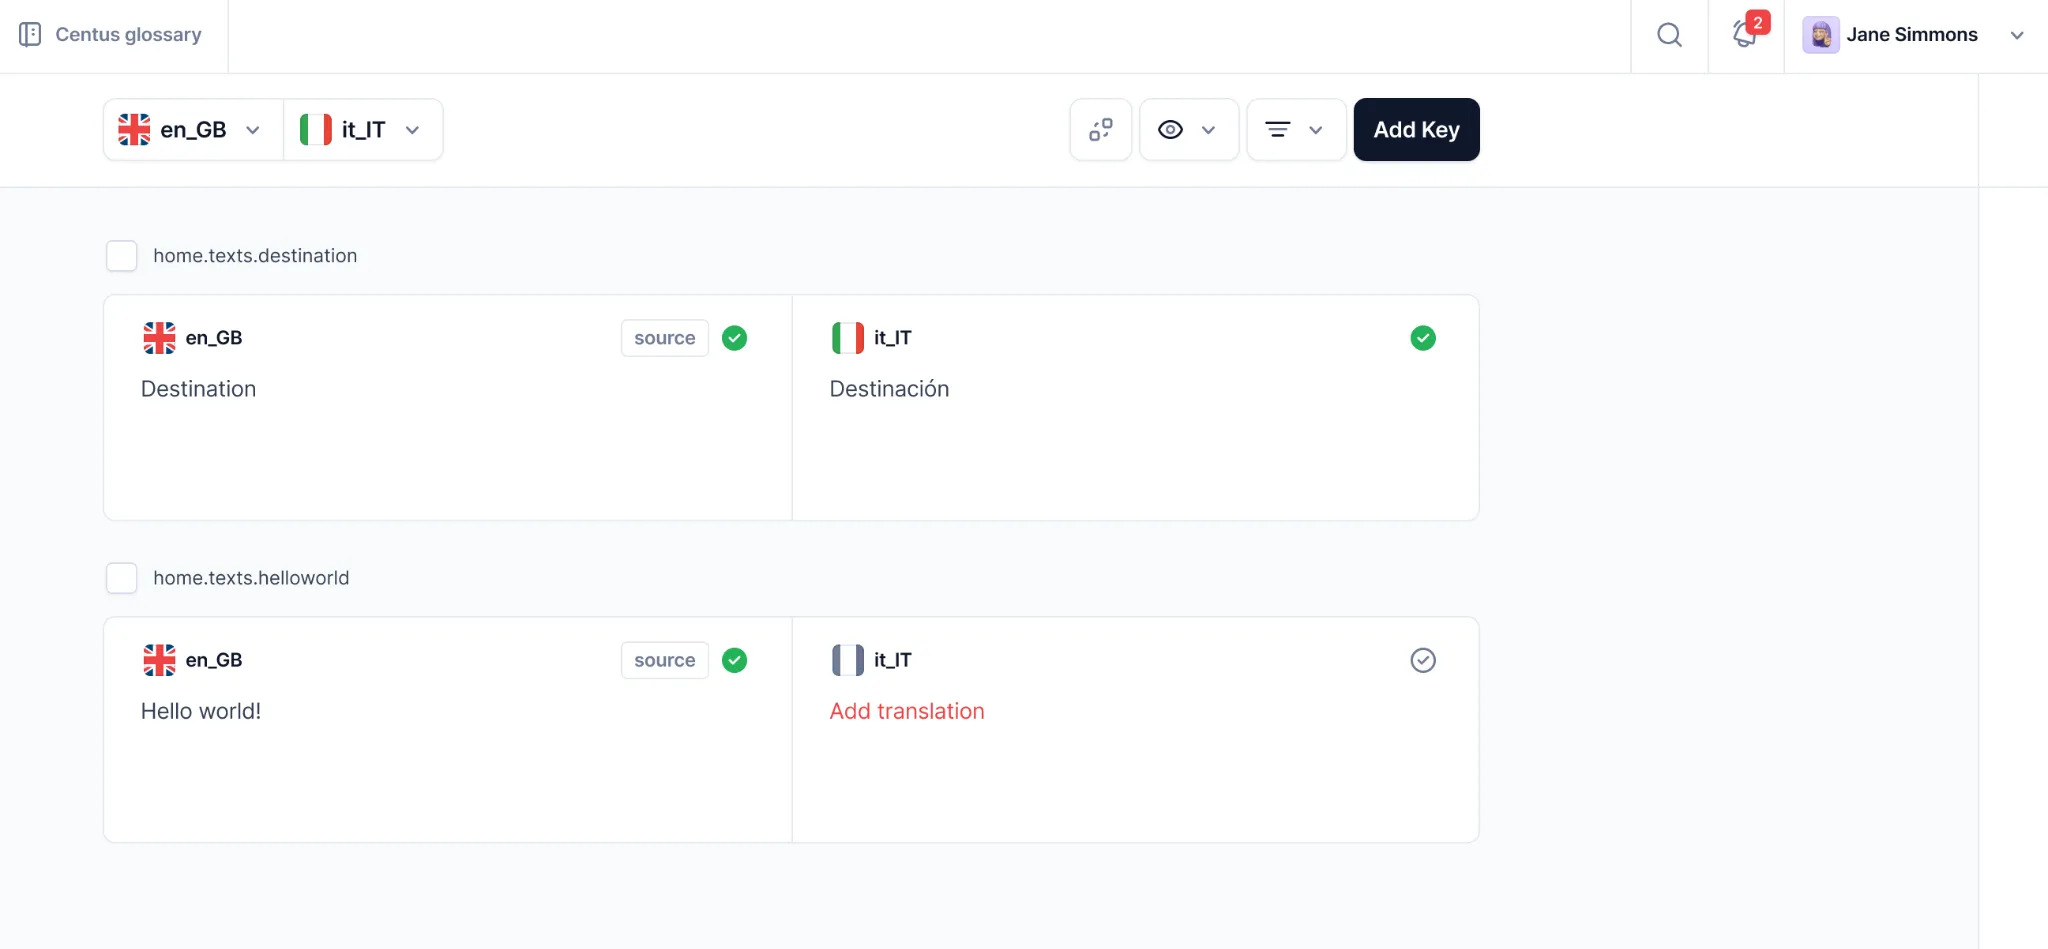
Task: Open the filter options chevron
Action: [x=1317, y=129]
